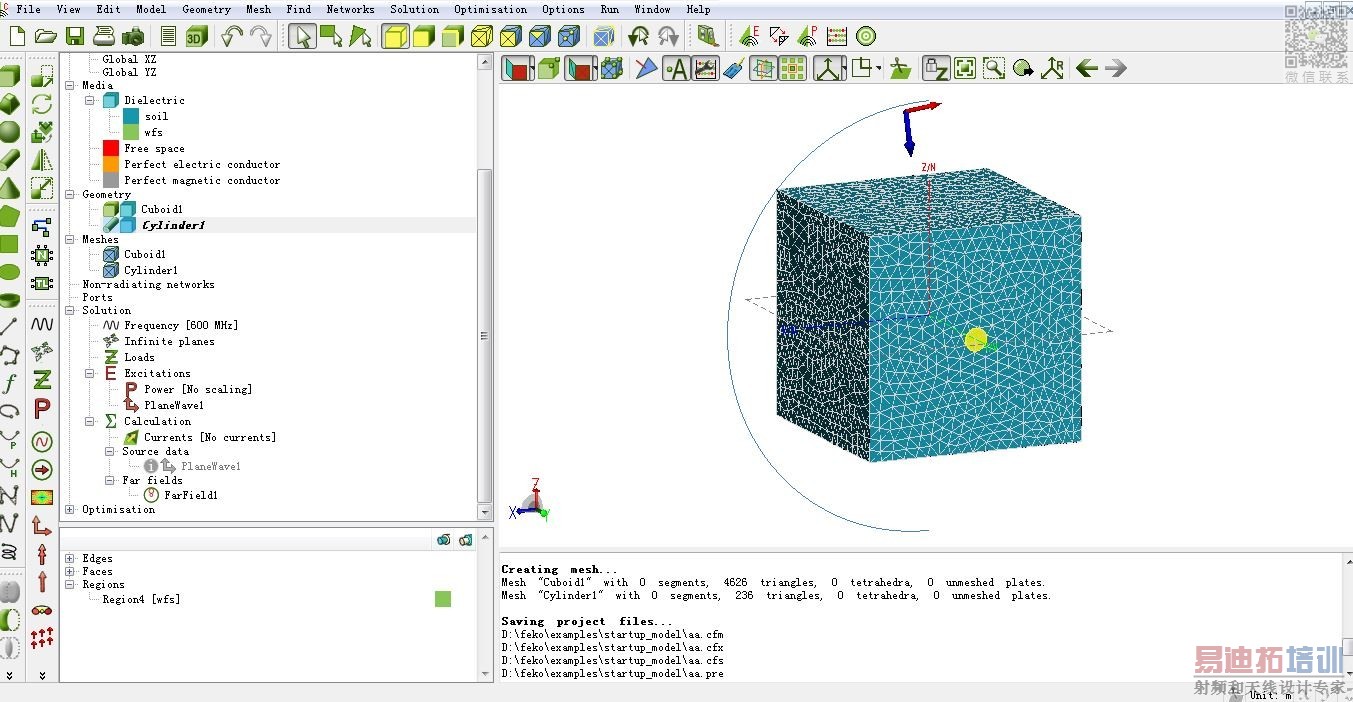The image size is (1353, 702).
Task: Click the camera snapshot icon
Action: click(132, 37)
